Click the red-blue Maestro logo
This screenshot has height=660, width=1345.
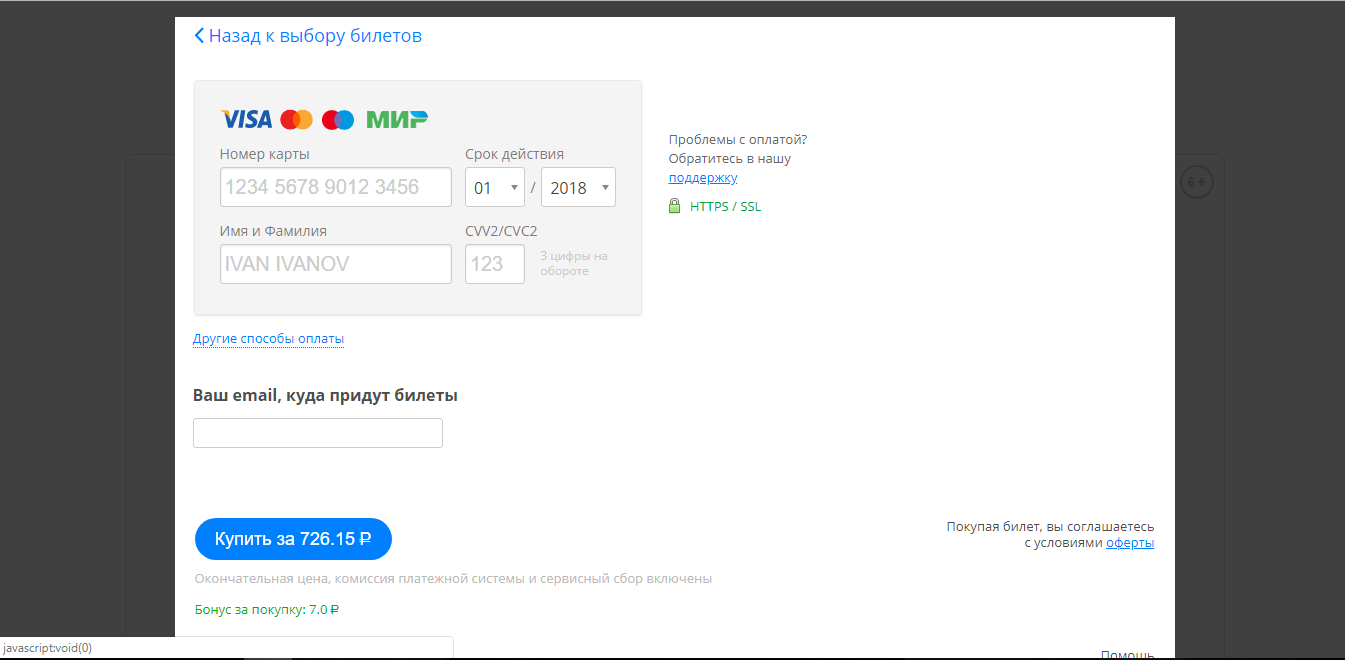pyautogui.click(x=338, y=120)
